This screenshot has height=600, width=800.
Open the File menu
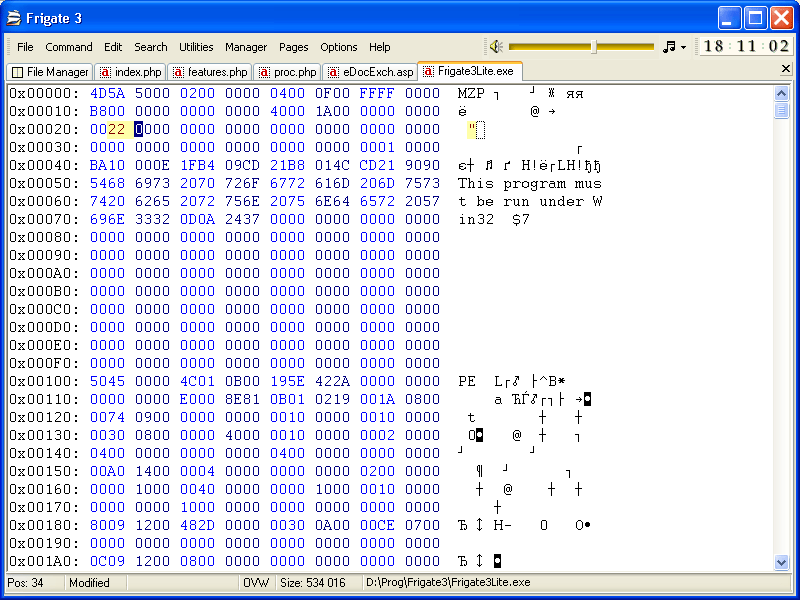(25, 47)
